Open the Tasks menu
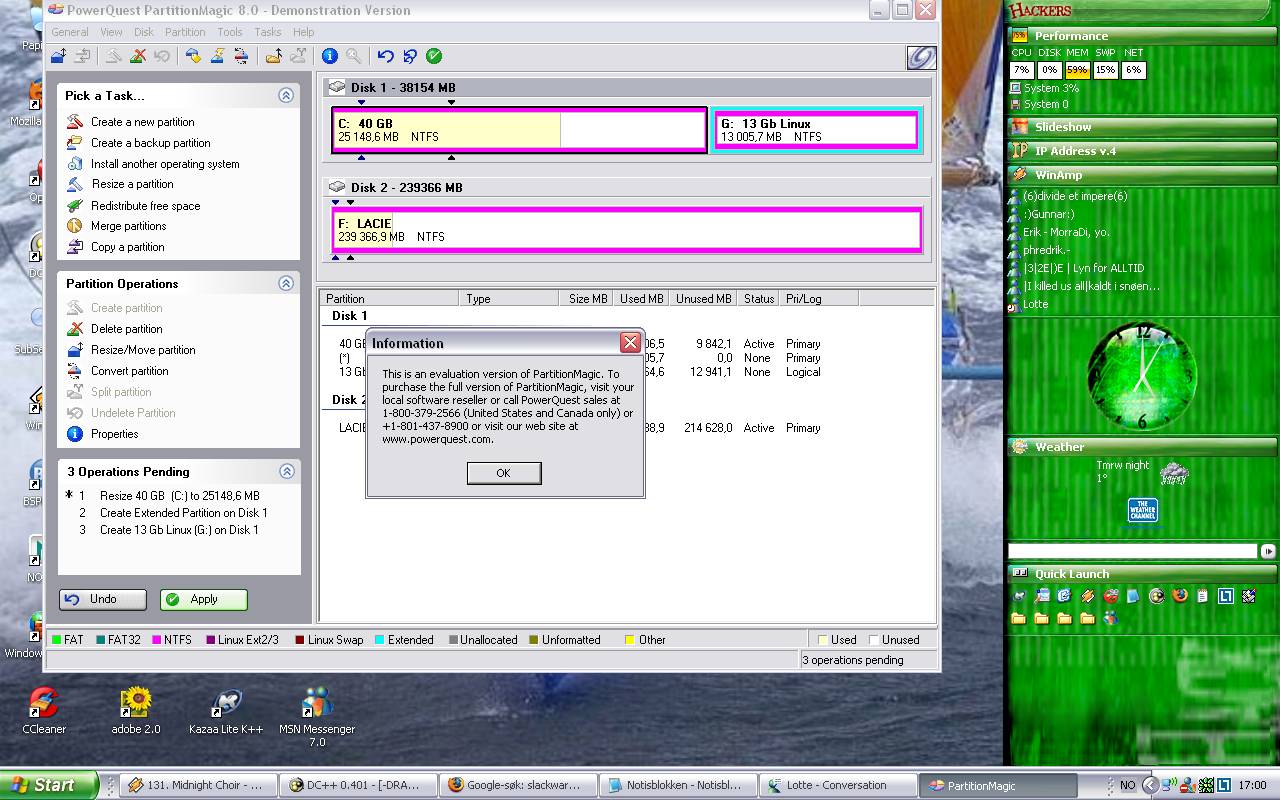 point(268,32)
